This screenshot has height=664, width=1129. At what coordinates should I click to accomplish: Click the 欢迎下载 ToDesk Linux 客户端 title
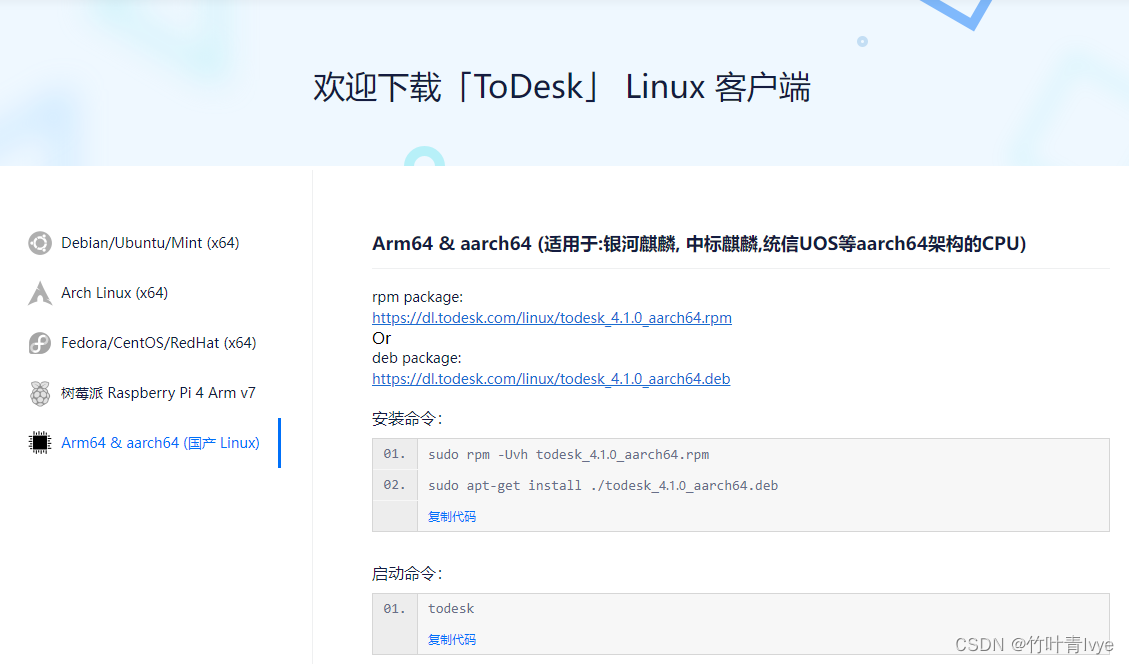562,87
